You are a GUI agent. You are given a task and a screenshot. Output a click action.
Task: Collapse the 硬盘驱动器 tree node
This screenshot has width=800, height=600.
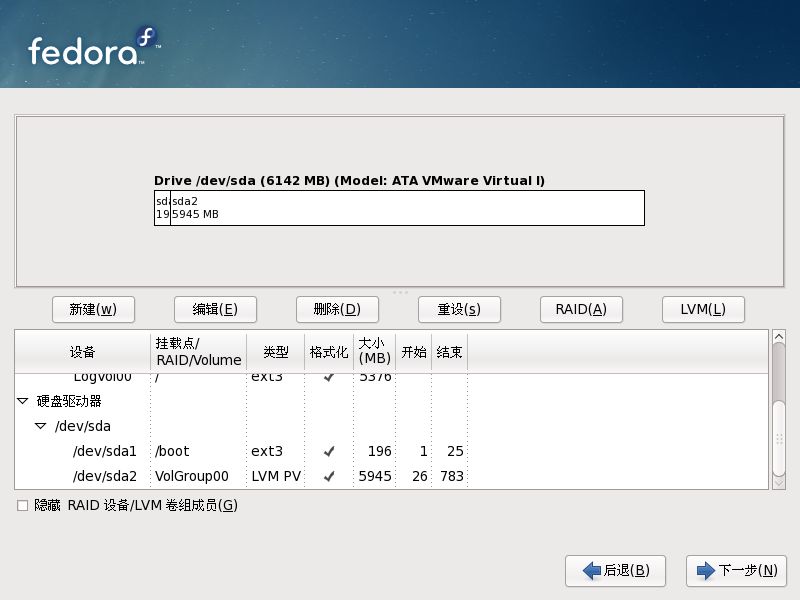click(x=22, y=401)
